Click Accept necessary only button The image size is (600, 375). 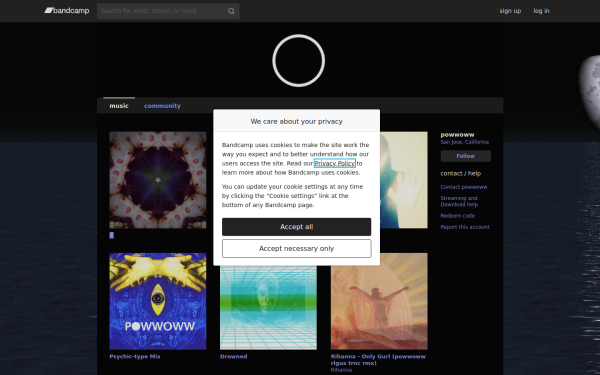coord(297,248)
